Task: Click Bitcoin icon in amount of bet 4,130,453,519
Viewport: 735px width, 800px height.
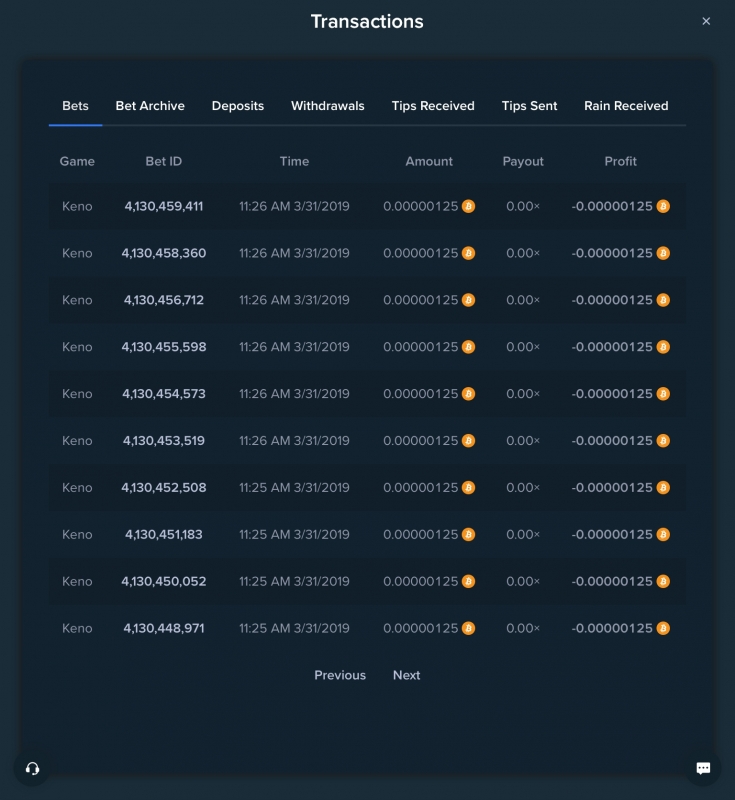Action: coord(468,441)
